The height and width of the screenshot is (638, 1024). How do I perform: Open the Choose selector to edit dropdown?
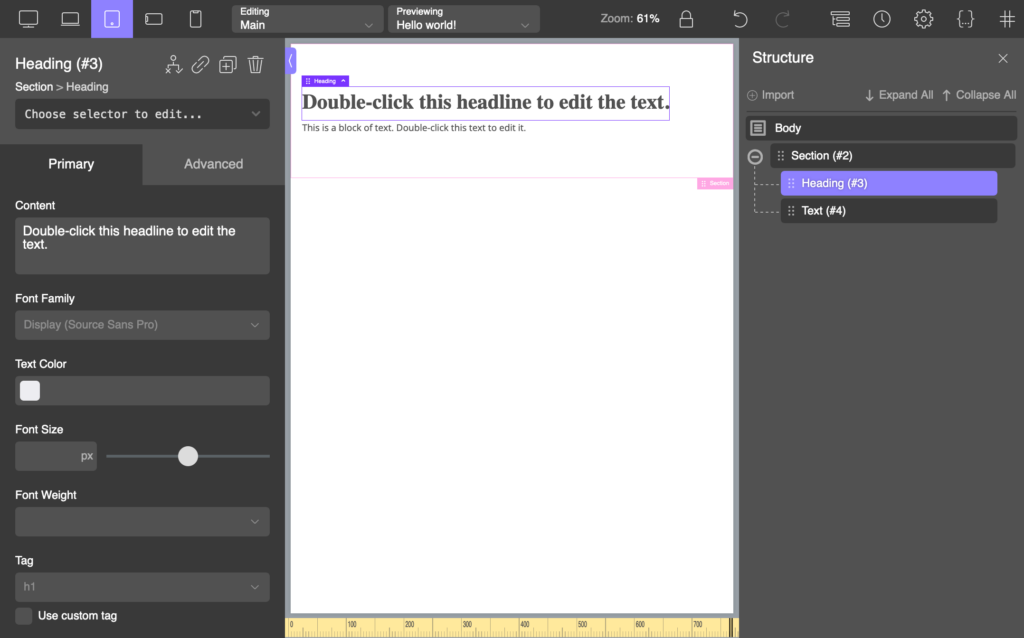(142, 114)
